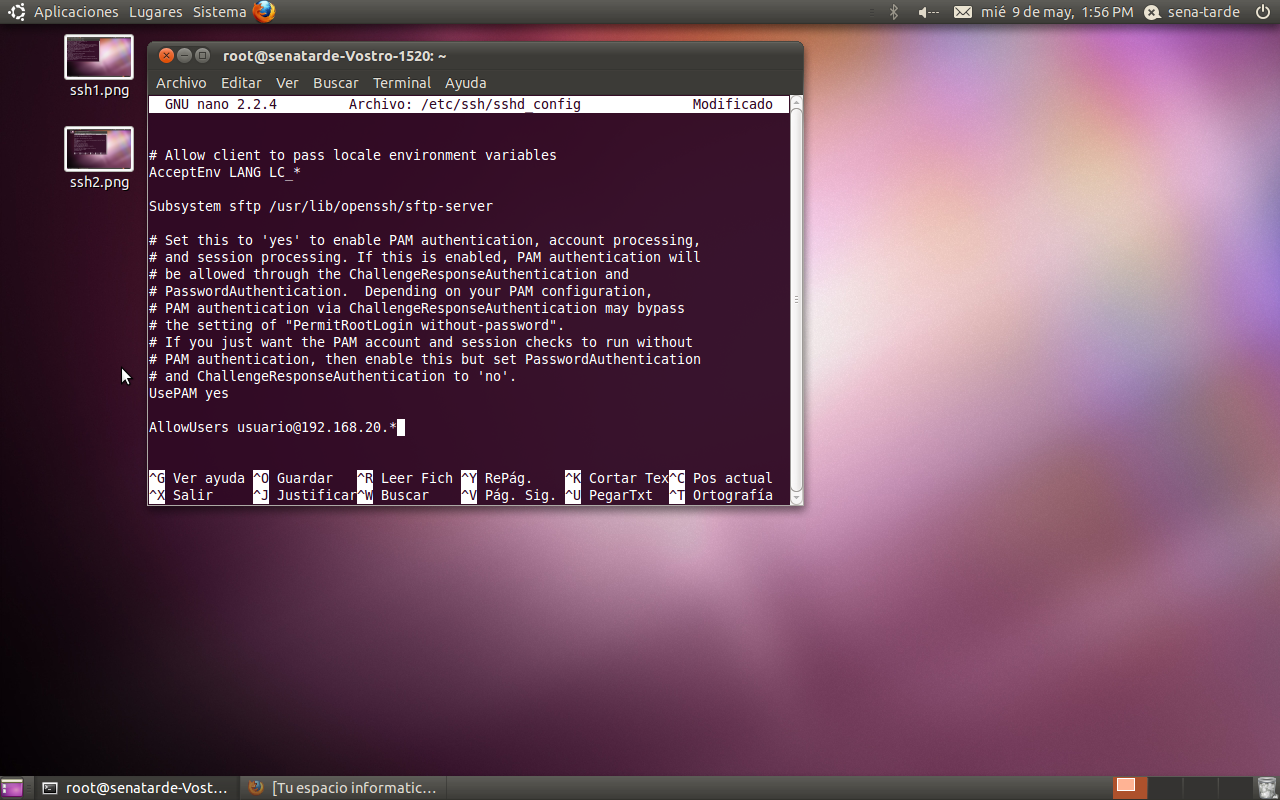
Task: Select the ssh1.png desktop file
Action: pyautogui.click(x=99, y=66)
